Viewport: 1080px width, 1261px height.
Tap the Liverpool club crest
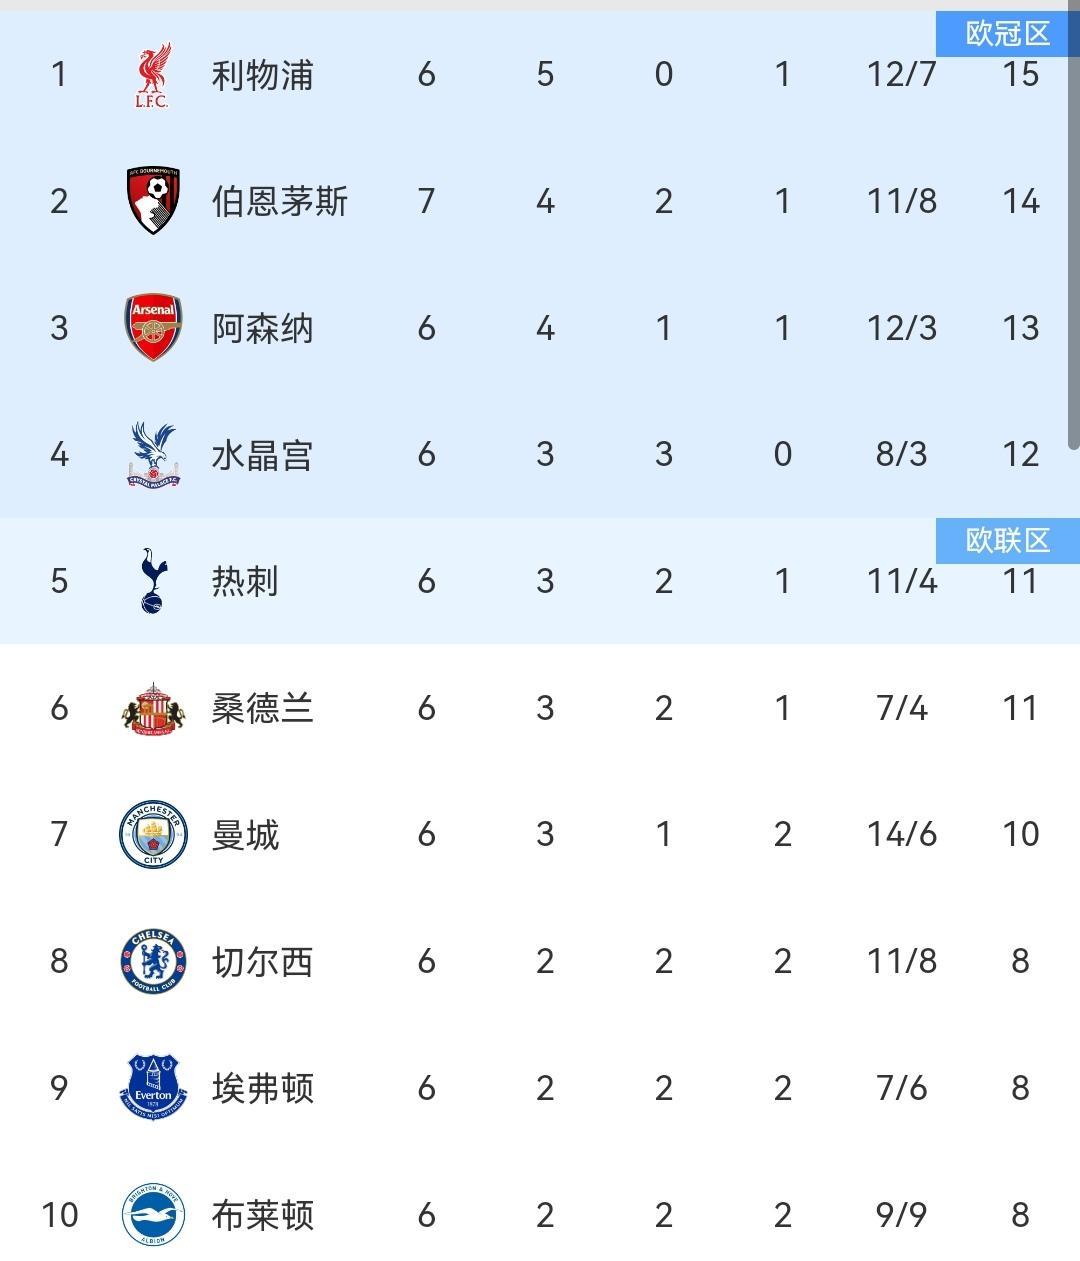click(x=153, y=75)
